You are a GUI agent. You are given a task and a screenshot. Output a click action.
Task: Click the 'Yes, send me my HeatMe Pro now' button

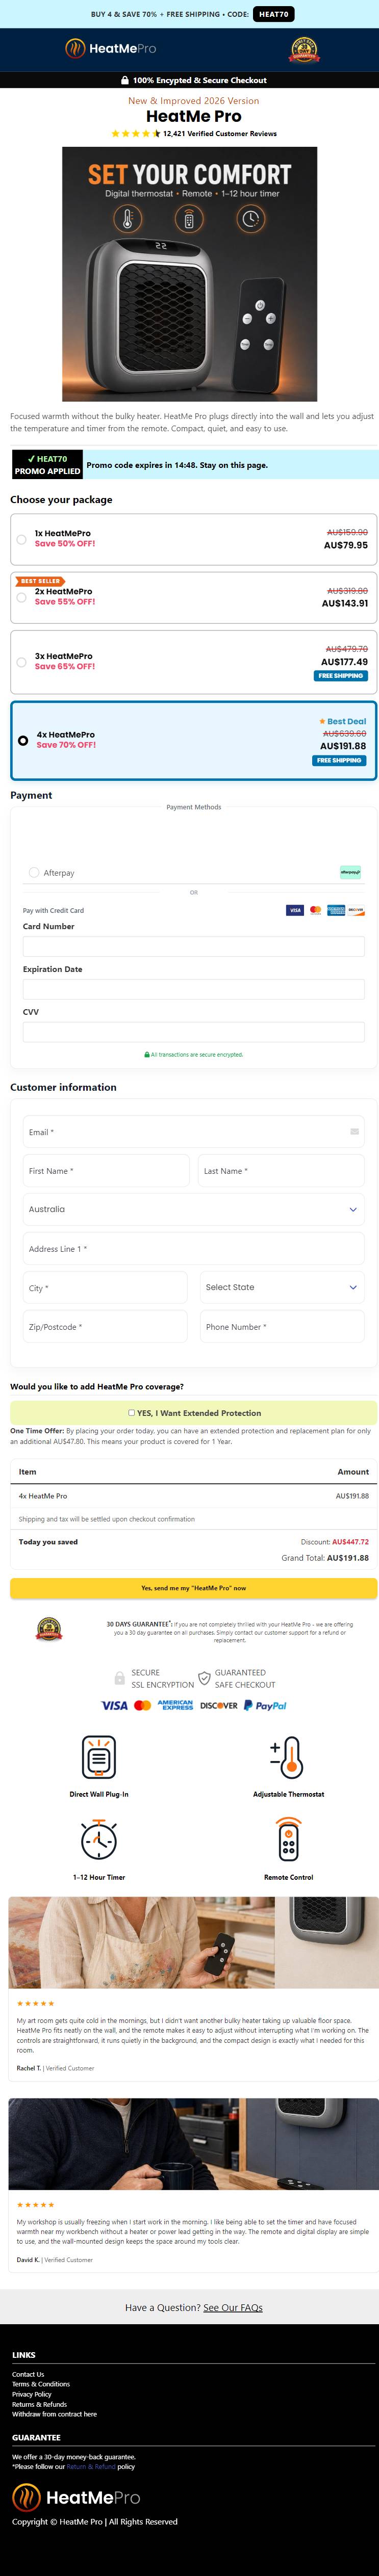(194, 1587)
